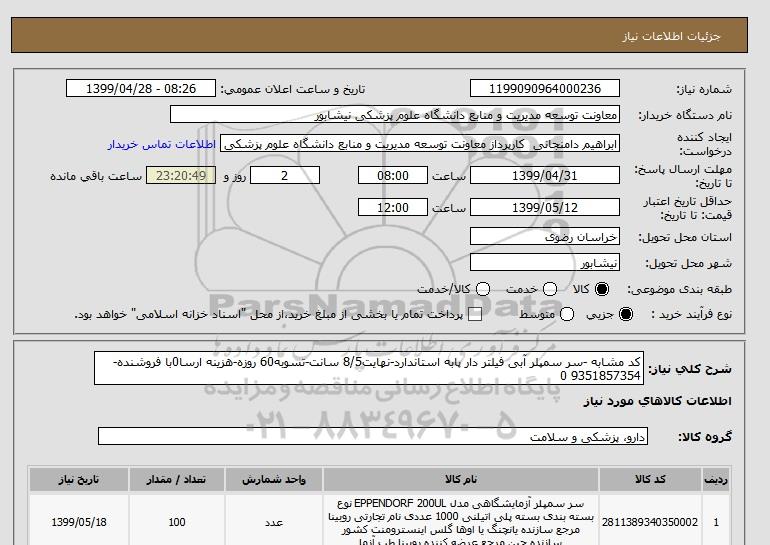This screenshot has height=545, width=770.
Task: Click the delivery city field نیشابور
Action: 545,263
